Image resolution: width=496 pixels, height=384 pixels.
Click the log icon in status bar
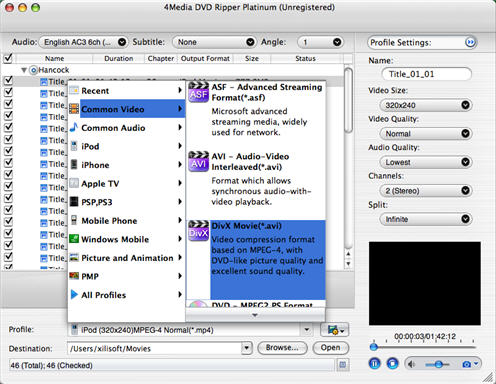coord(342,365)
